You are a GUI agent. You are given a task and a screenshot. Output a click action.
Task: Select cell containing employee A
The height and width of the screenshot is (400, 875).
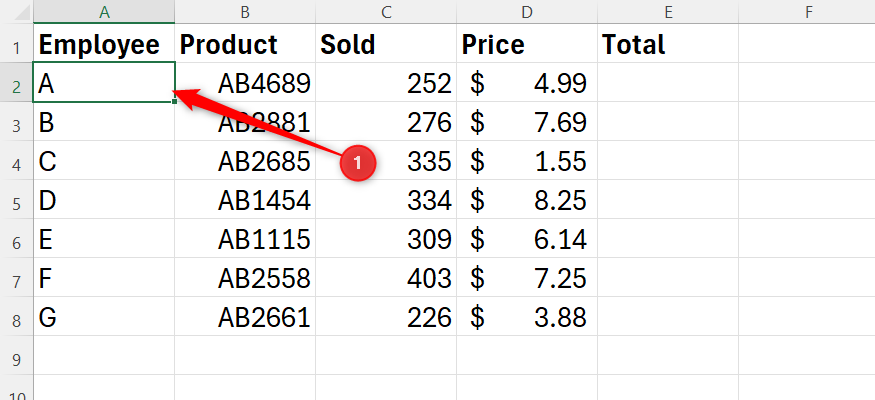pyautogui.click(x=104, y=83)
